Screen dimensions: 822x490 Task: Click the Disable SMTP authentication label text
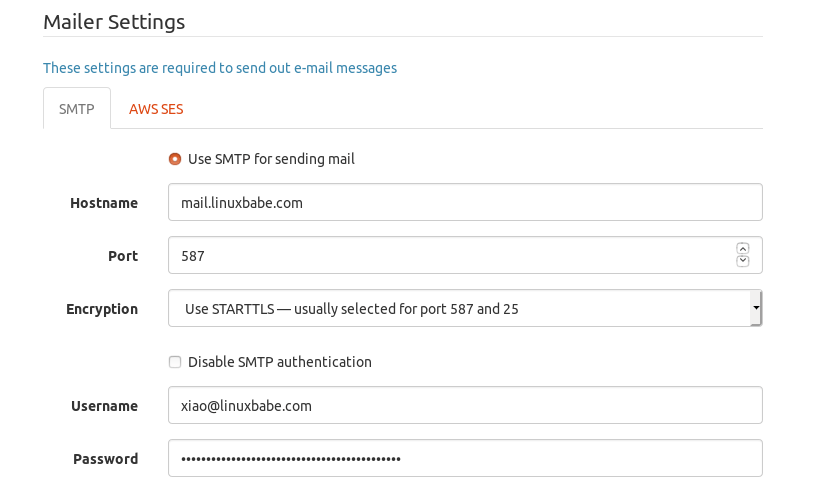[279, 362]
